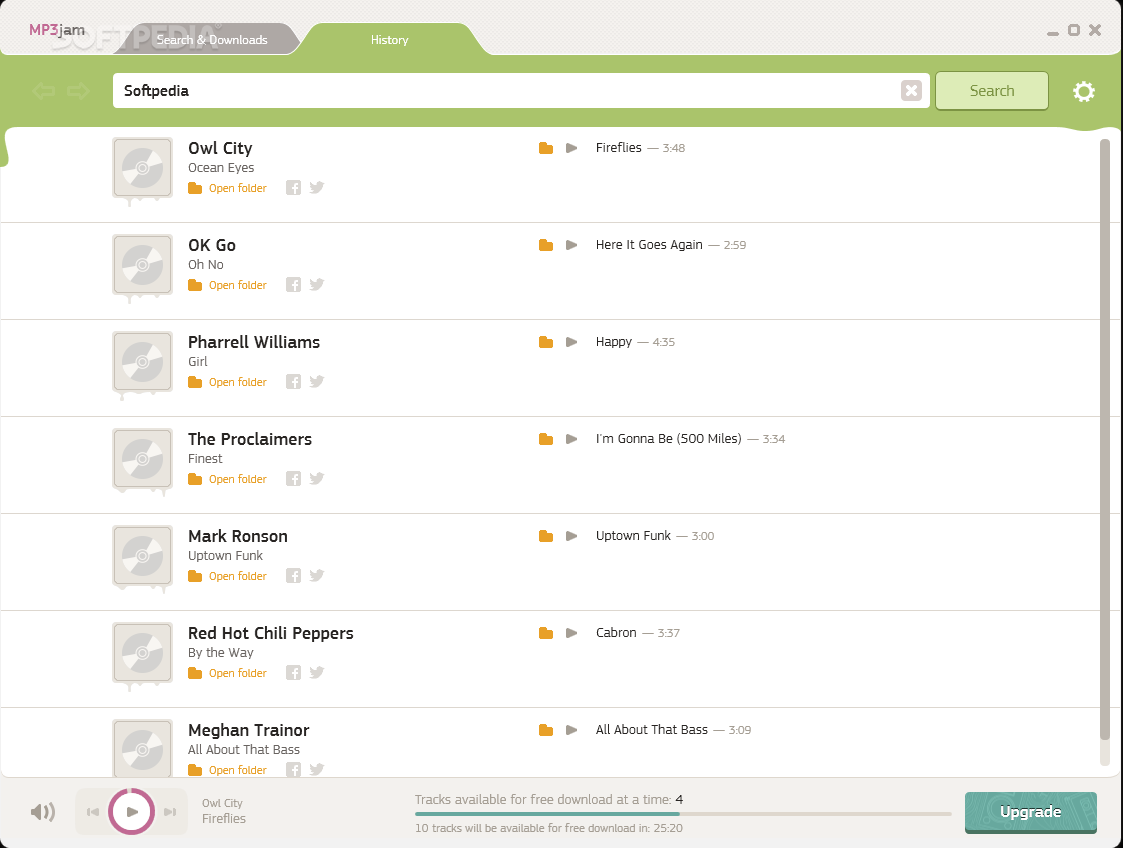Click the back navigation arrow
The width and height of the screenshot is (1123, 848).
click(x=44, y=91)
